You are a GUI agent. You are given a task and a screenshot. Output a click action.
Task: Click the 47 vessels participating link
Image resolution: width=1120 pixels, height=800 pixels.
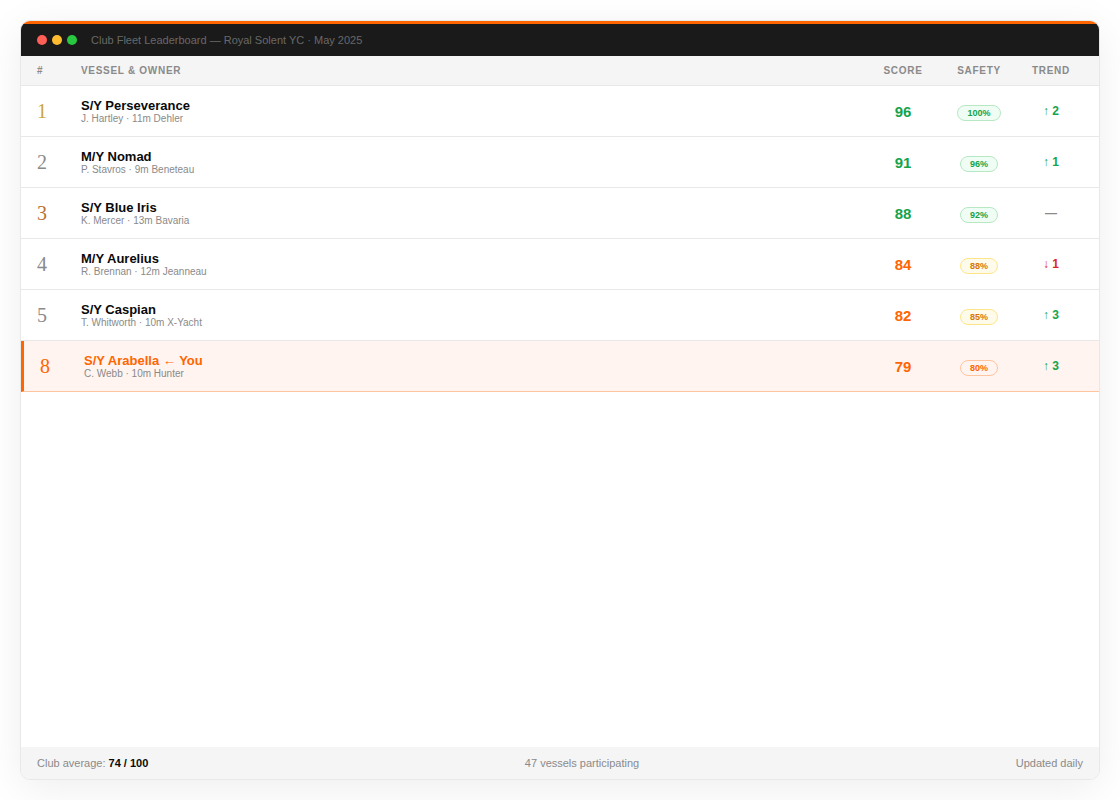[x=582, y=763]
